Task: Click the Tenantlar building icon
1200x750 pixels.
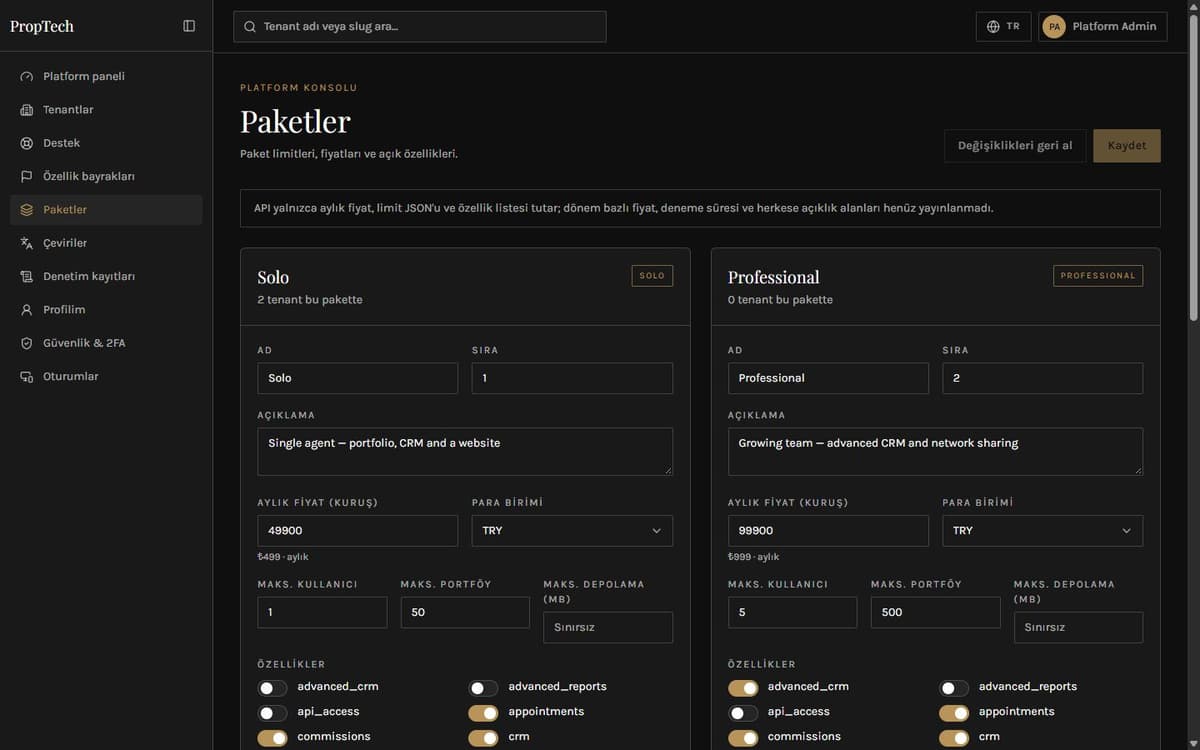Action: click(x=27, y=110)
